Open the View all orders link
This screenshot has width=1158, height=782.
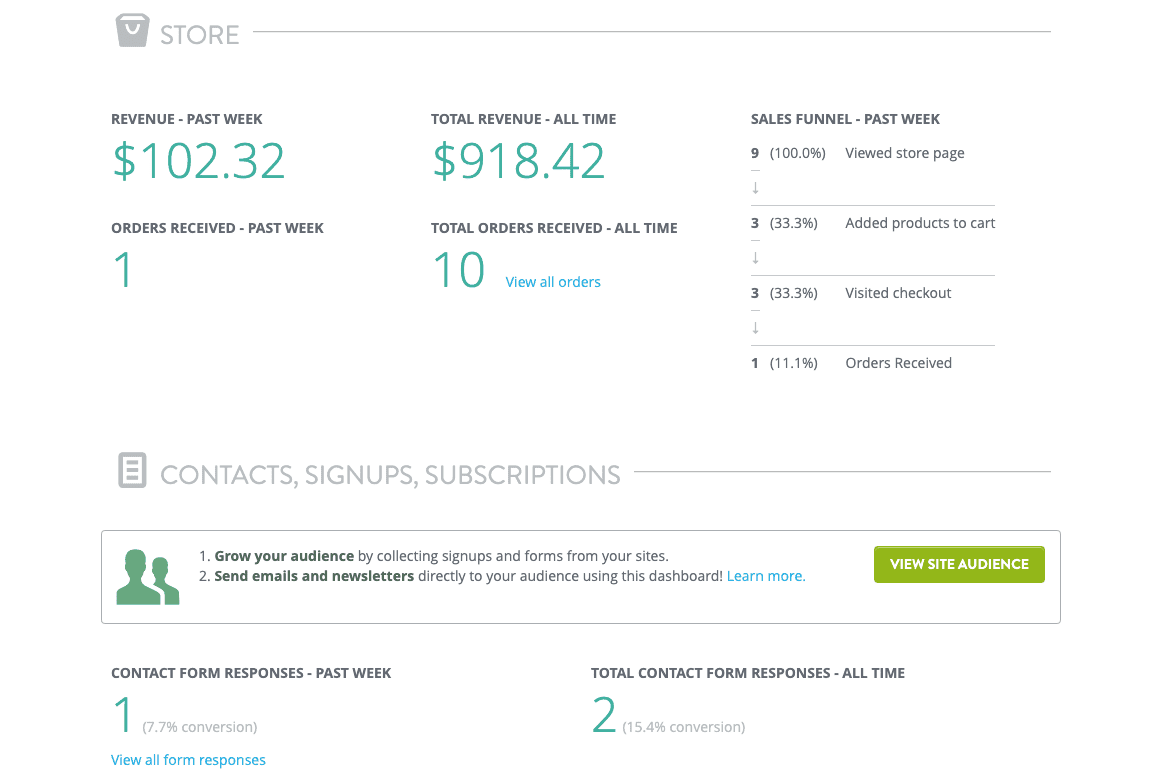(553, 281)
